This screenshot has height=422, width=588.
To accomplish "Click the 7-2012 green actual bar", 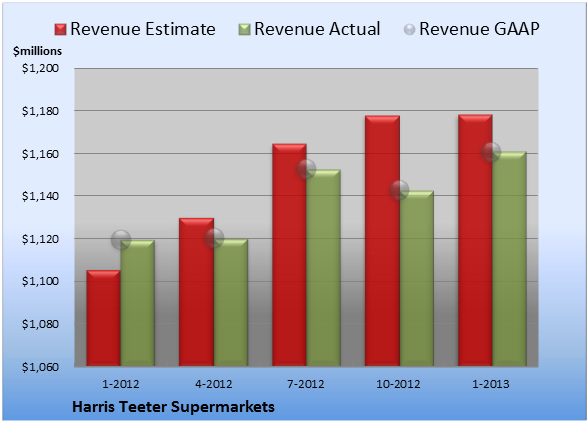I will click(x=323, y=268).
